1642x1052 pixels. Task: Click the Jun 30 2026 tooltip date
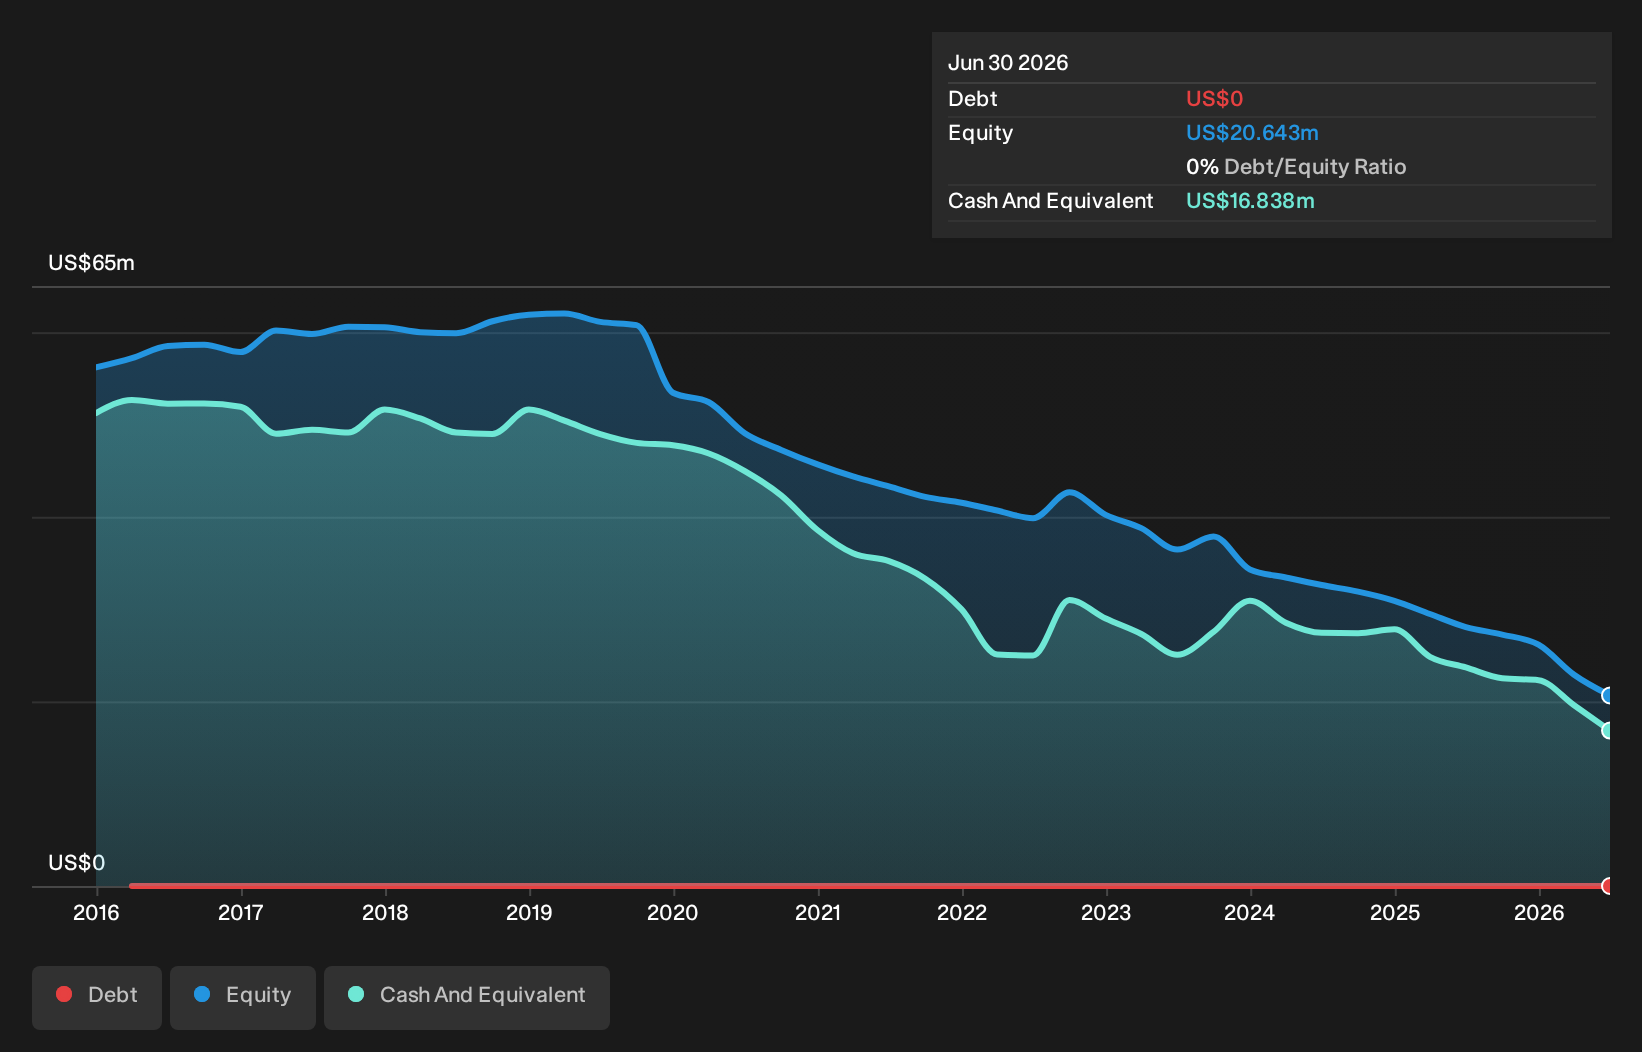[1008, 63]
